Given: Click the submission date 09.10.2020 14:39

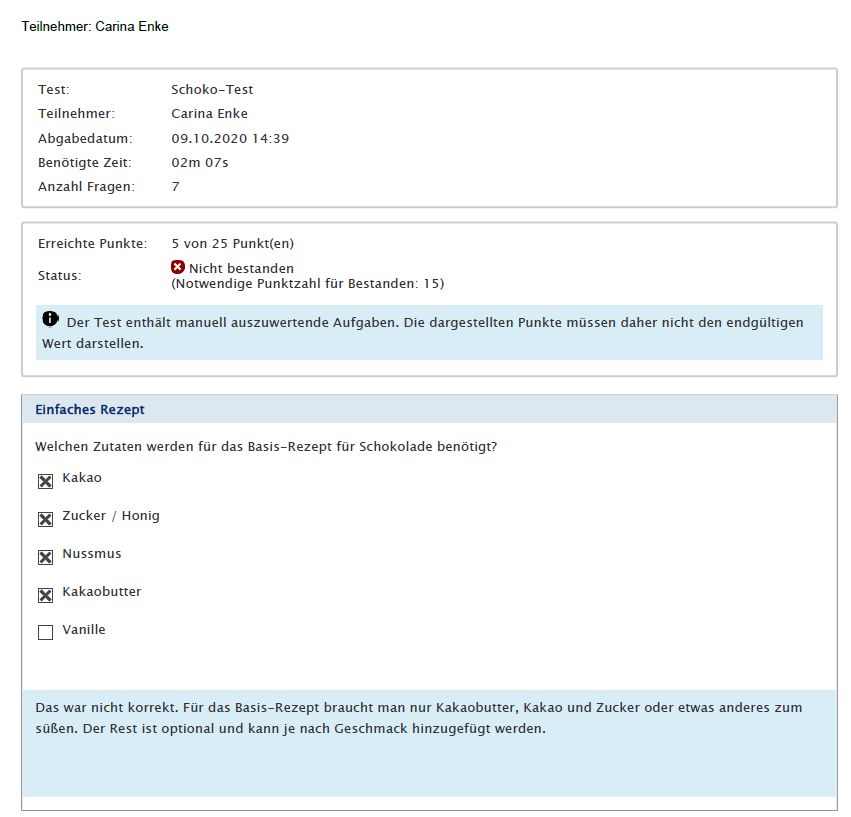Looking at the screenshot, I should (230, 138).
